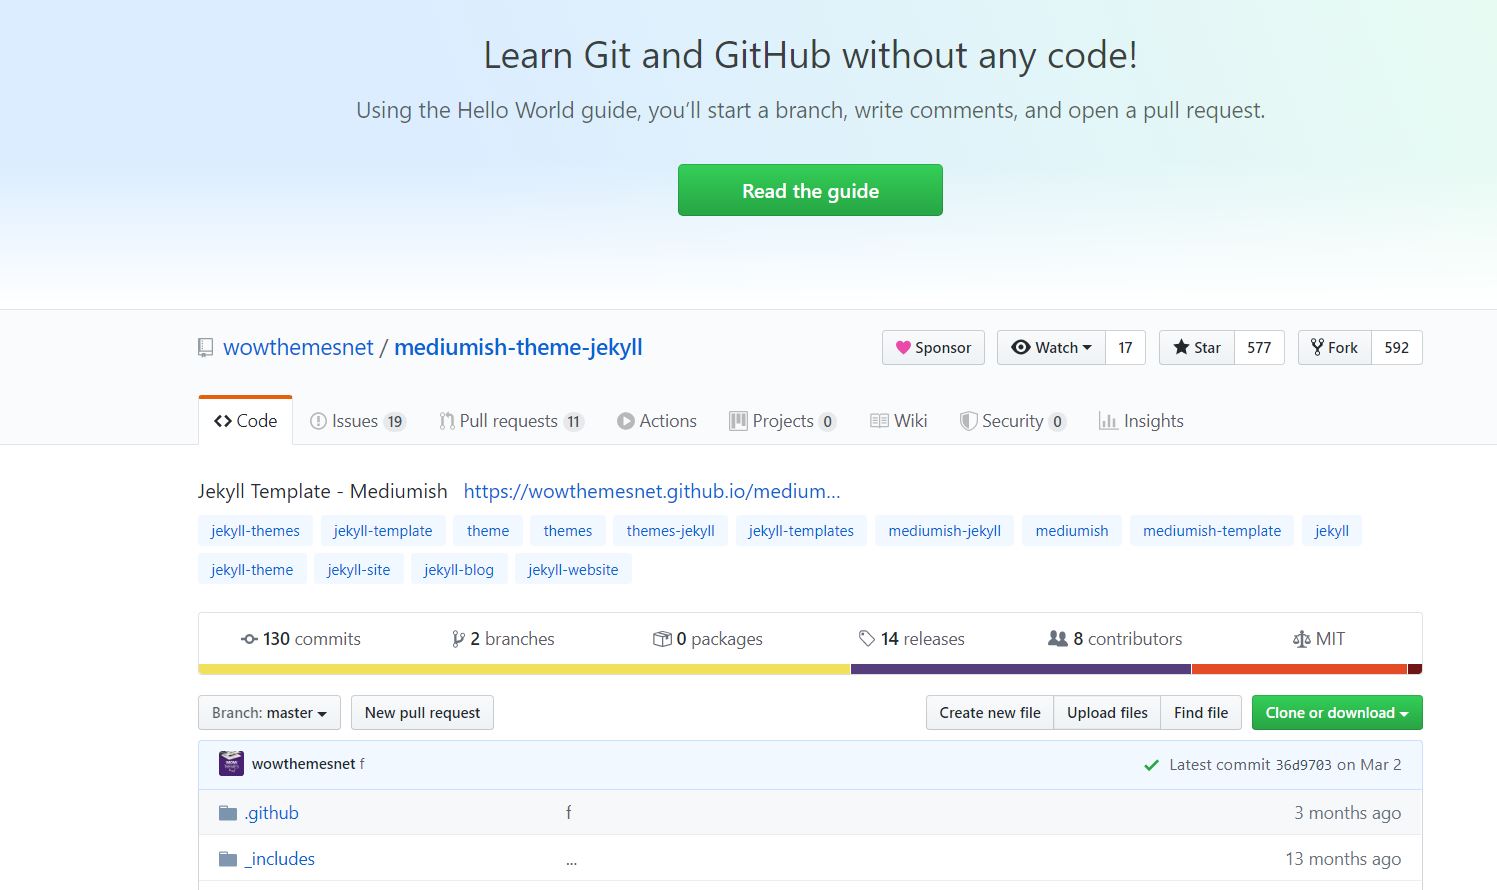Click the Find file button
The image size is (1497, 890).
point(1201,713)
